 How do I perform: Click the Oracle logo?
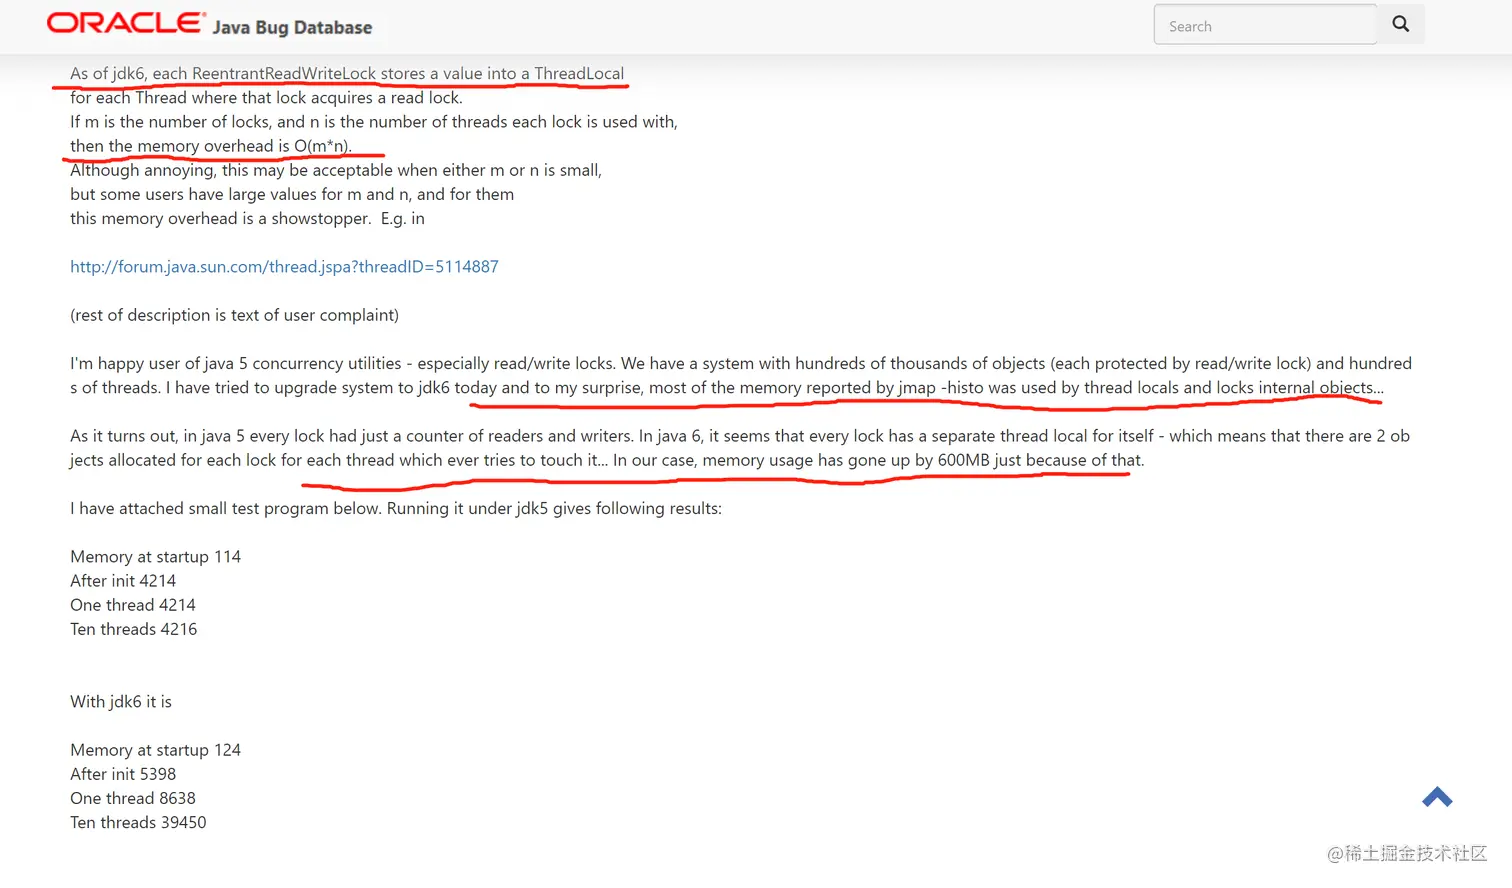125,23
